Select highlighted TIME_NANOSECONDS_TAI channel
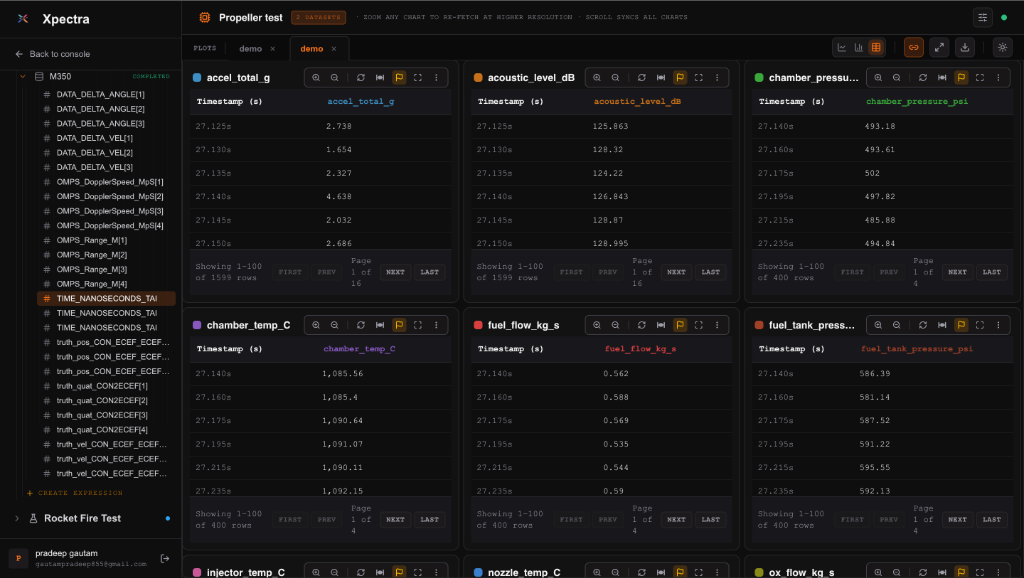This screenshot has height=578, width=1024. pos(106,298)
